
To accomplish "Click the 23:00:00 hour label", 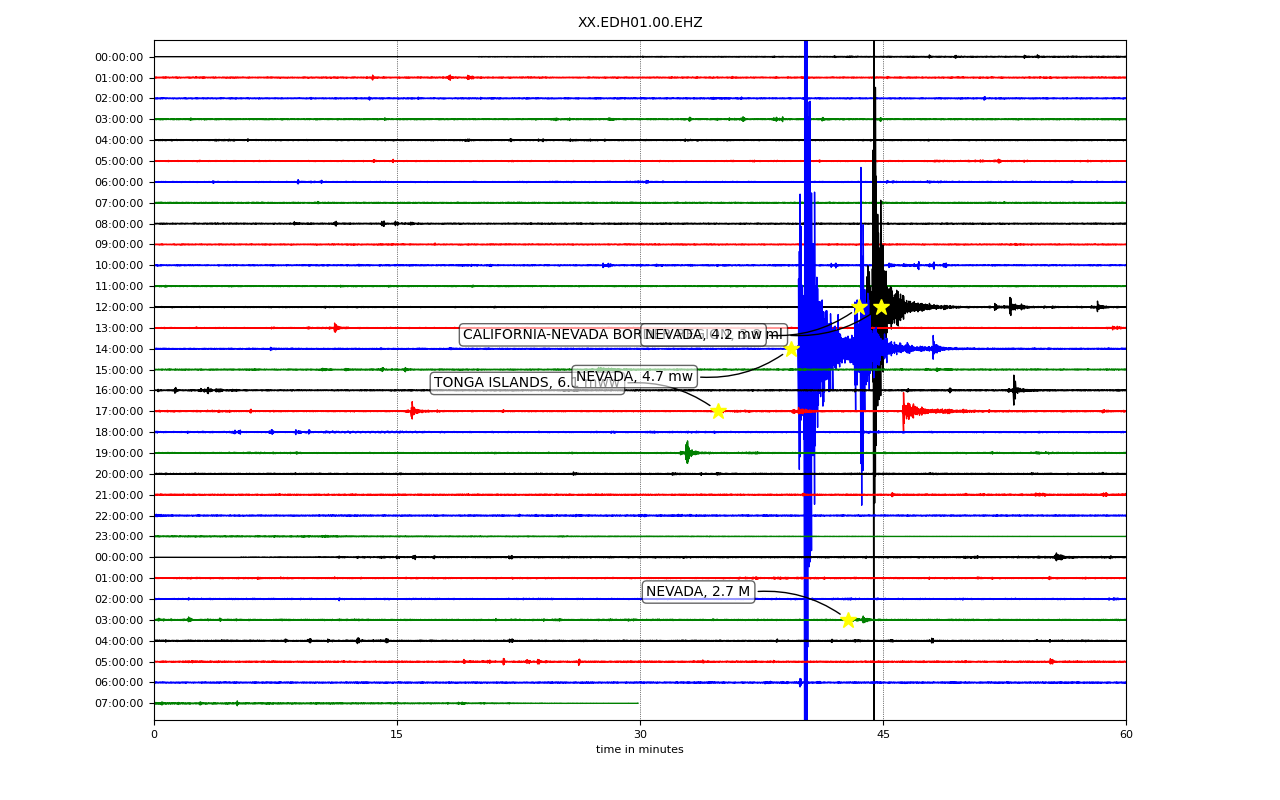I will pyautogui.click(x=118, y=537).
